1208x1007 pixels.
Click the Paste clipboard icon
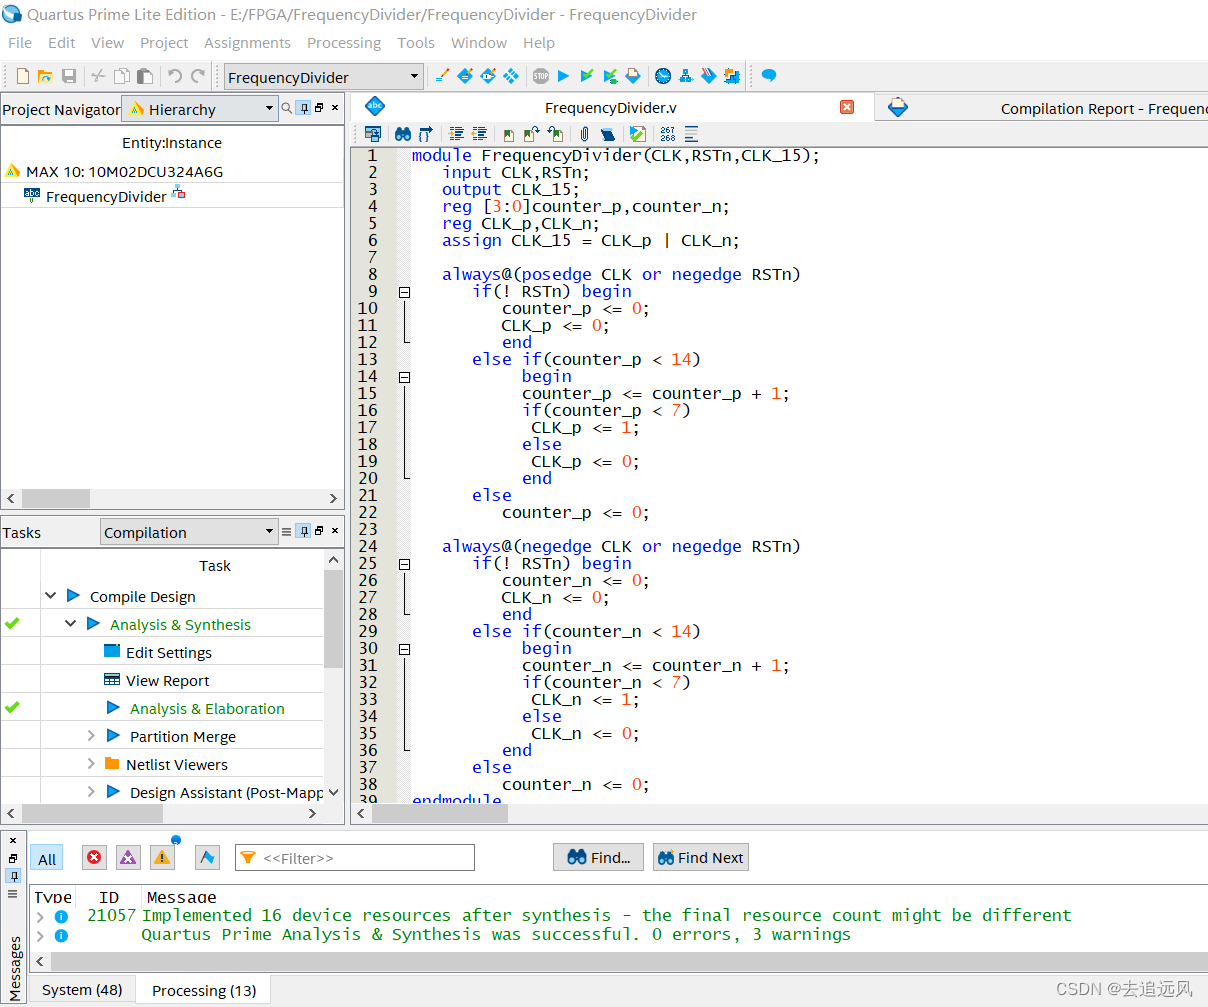click(145, 76)
